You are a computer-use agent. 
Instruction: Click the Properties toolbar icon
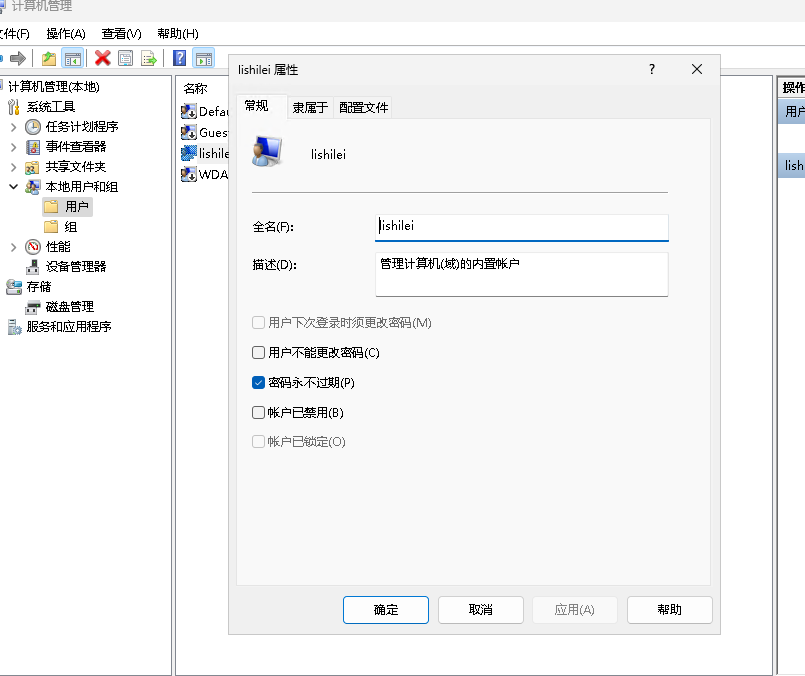[125, 58]
